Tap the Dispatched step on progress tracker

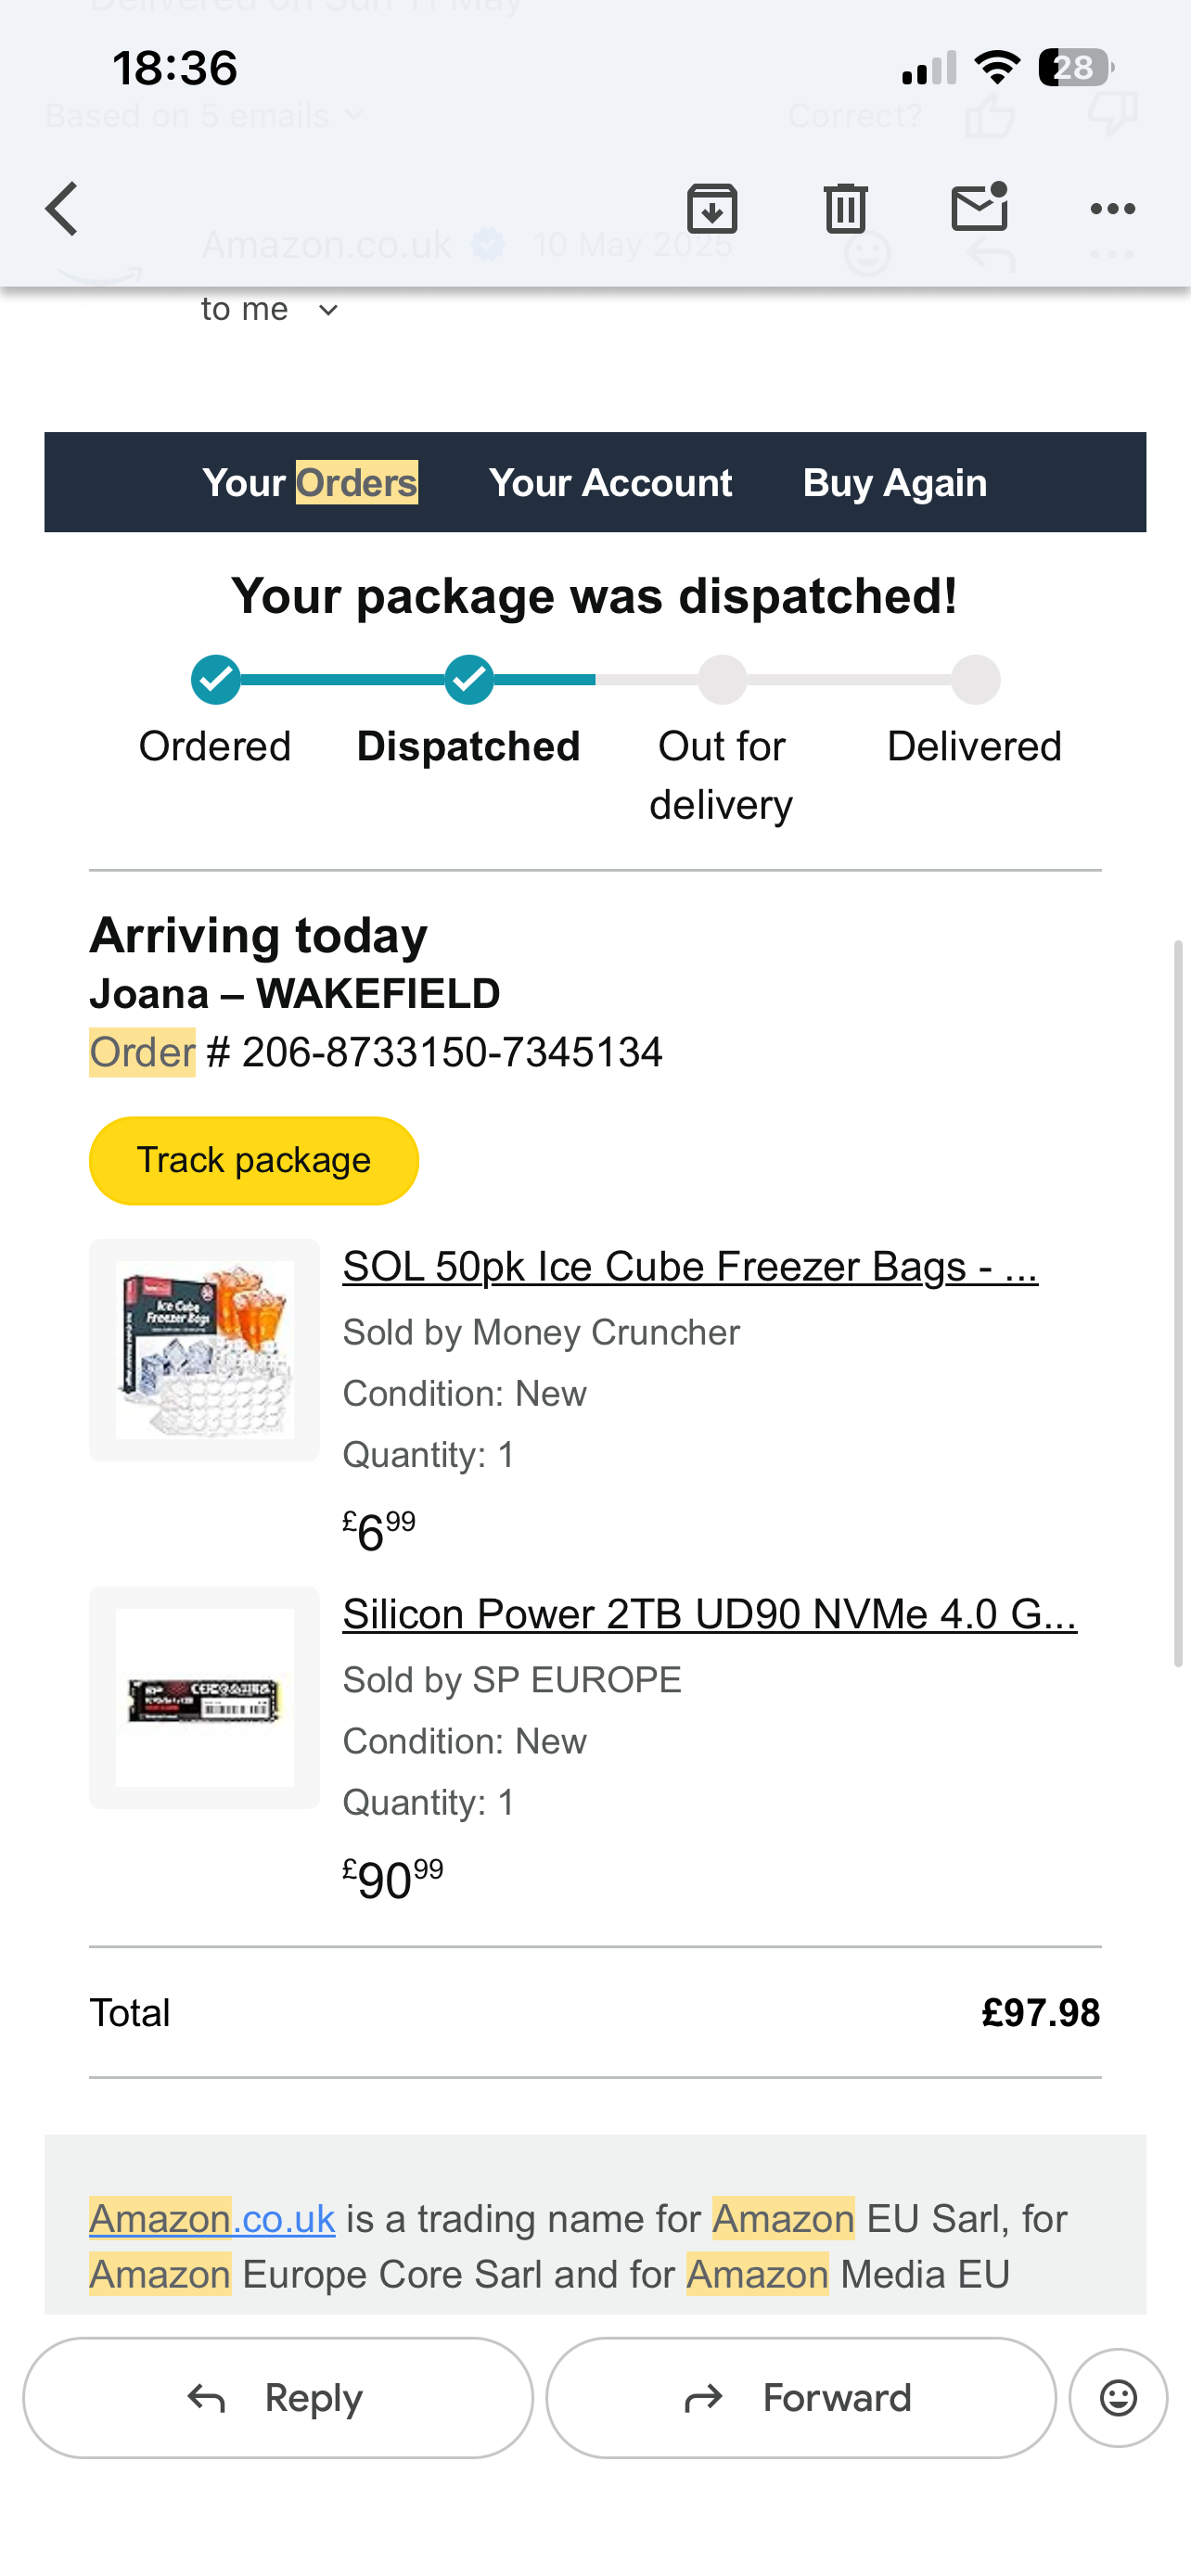[468, 681]
